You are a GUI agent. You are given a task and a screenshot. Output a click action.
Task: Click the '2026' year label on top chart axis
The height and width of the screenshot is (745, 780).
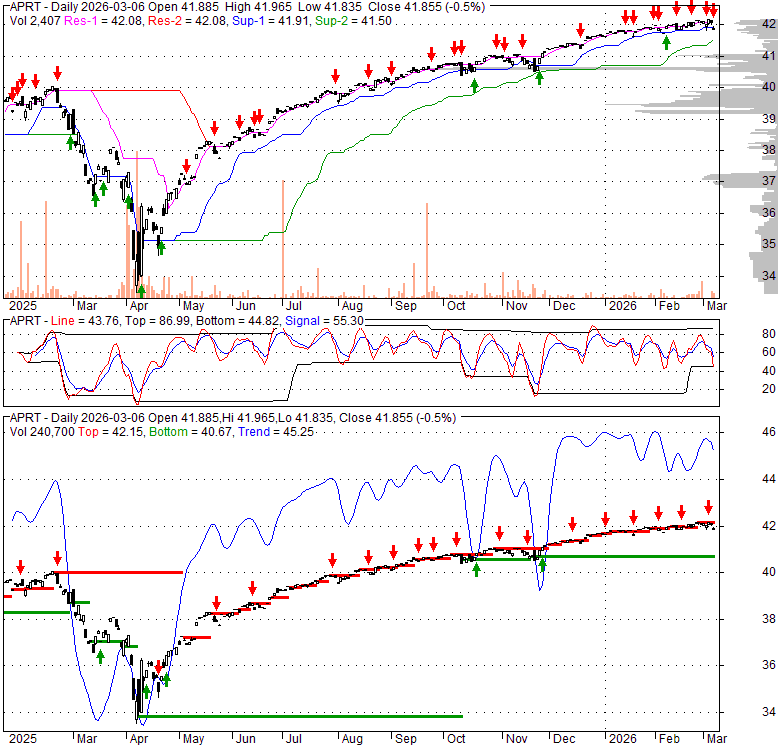(622, 305)
